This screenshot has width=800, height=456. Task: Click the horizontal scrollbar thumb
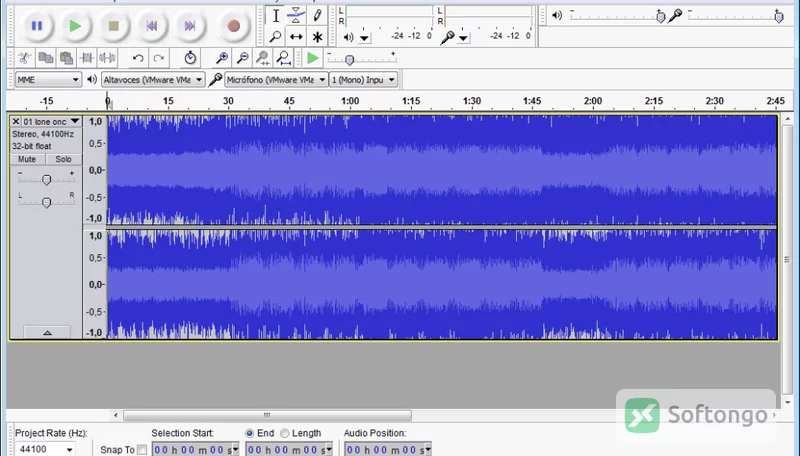pos(267,415)
